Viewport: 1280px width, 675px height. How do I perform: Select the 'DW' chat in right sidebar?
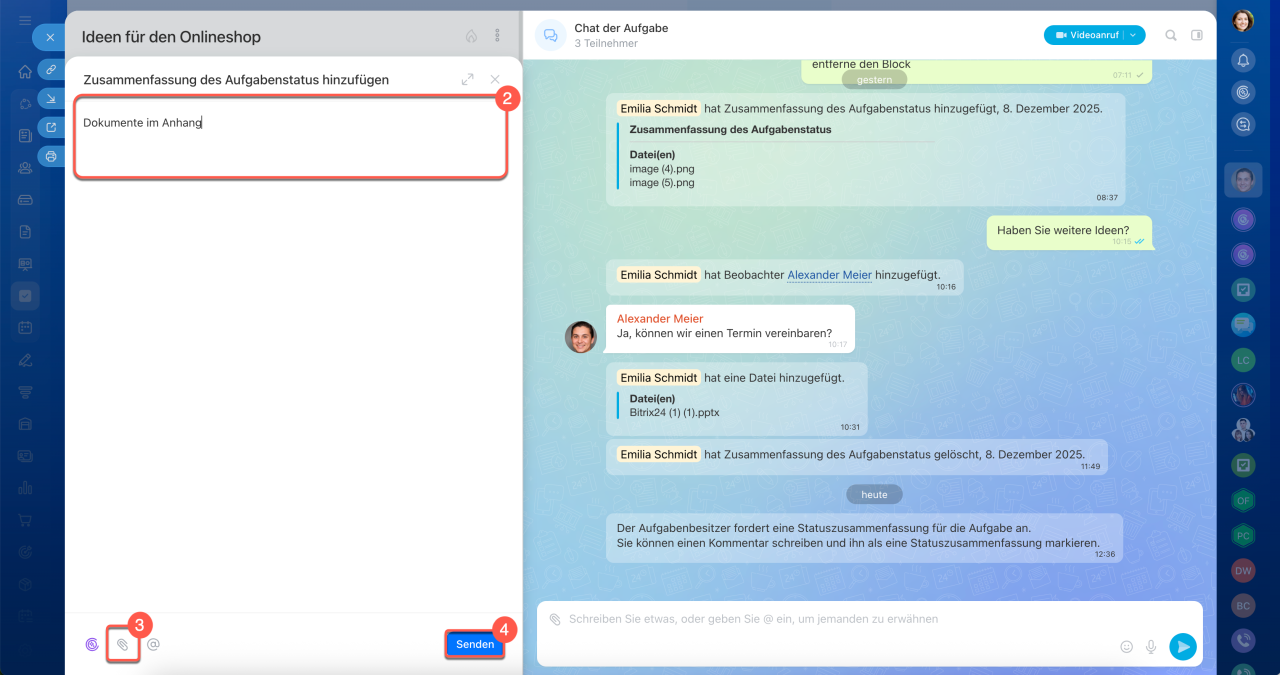(x=1243, y=570)
